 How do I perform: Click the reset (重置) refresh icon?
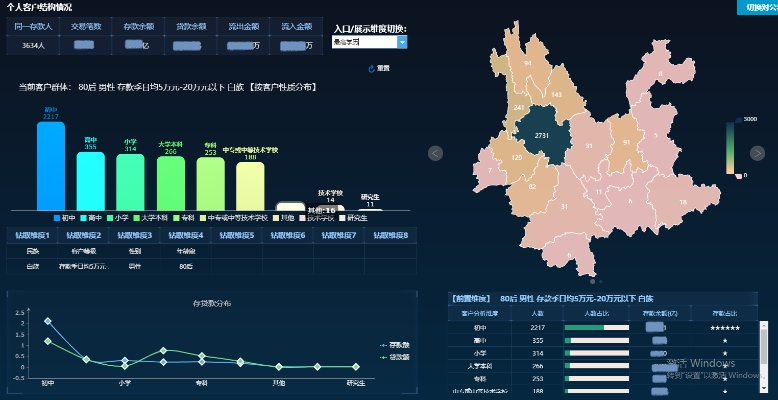click(372, 69)
